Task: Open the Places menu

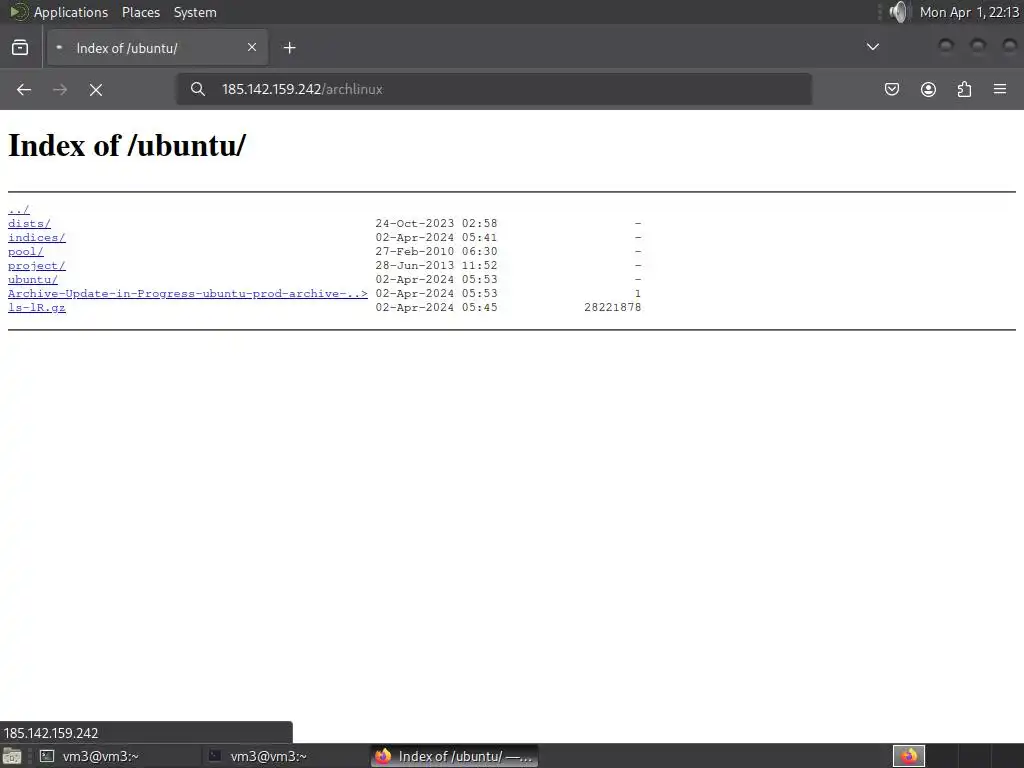Action: (141, 12)
